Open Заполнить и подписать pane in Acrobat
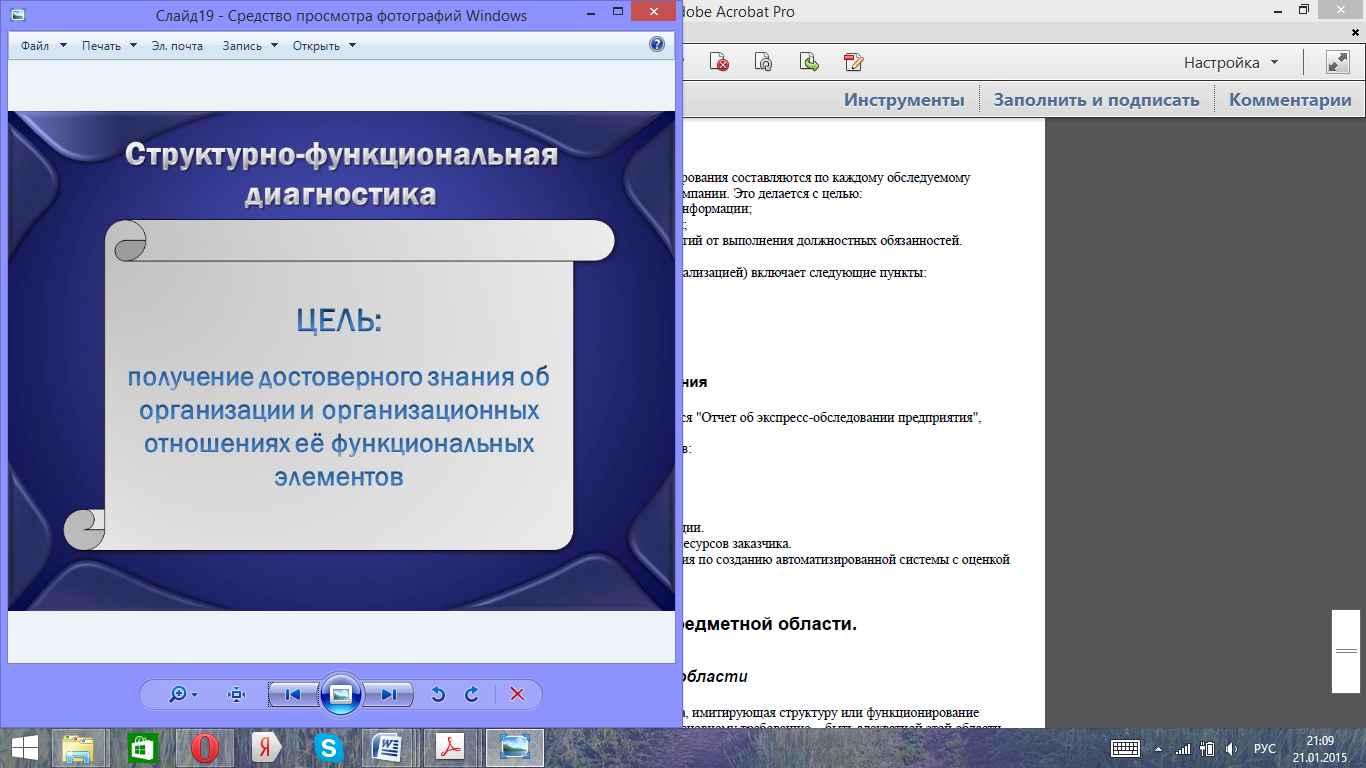This screenshot has height=768, width=1366. coord(1096,99)
